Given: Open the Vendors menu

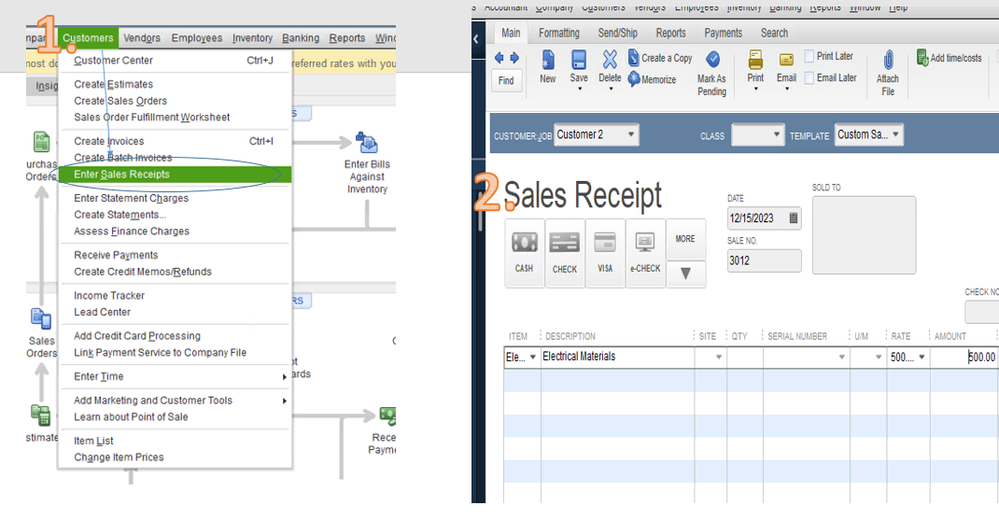Looking at the screenshot, I should pyautogui.click(x=141, y=38).
